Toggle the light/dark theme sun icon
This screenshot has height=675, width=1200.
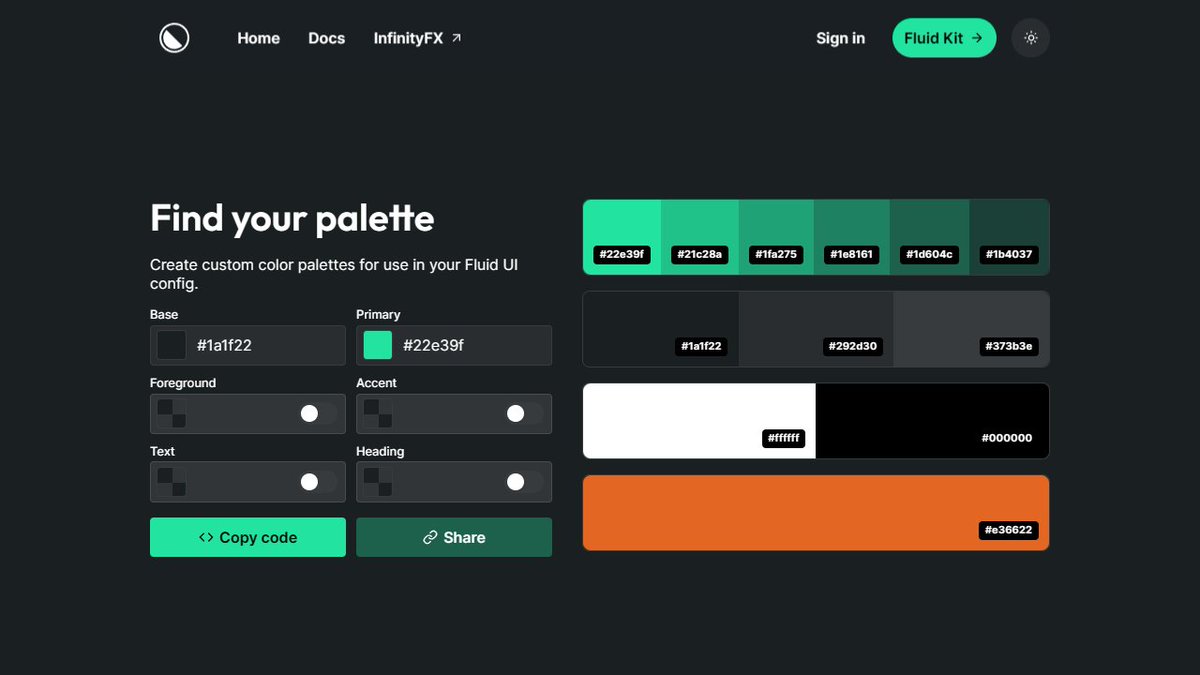[x=1031, y=38]
